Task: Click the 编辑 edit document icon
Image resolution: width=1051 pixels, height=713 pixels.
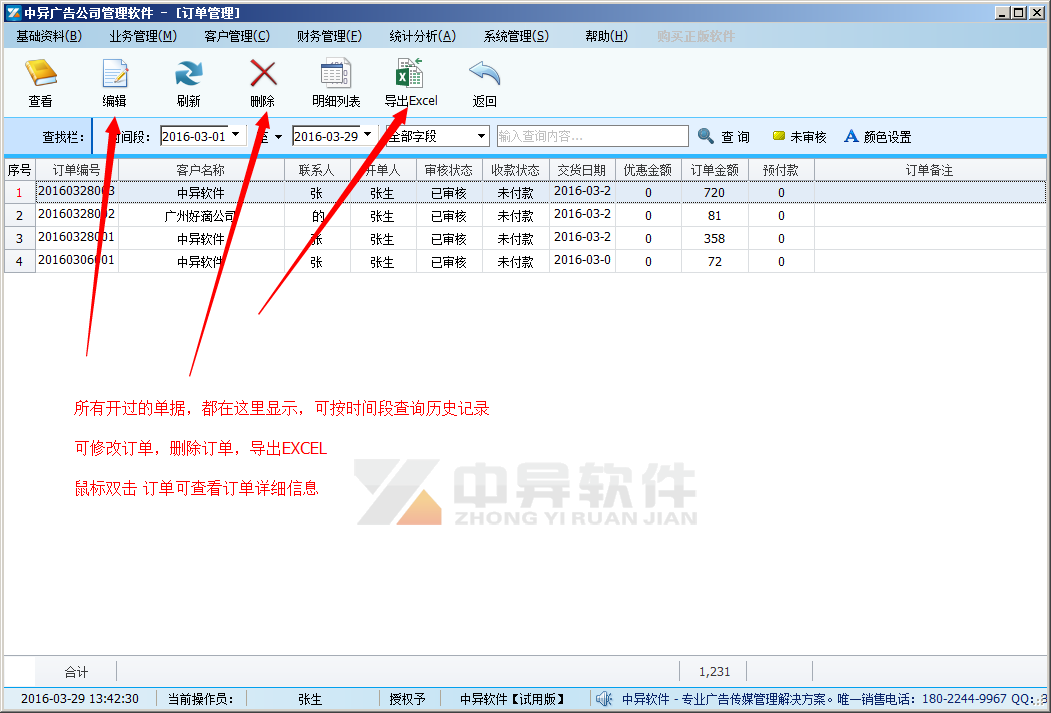Action: pyautogui.click(x=115, y=74)
